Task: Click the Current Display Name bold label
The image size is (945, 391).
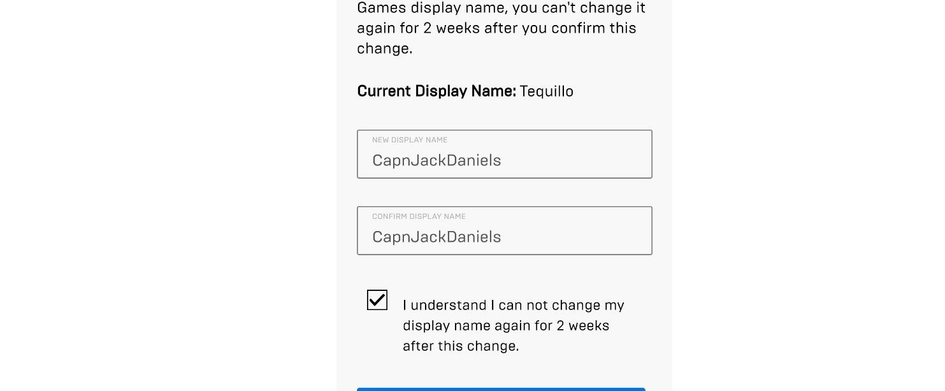Action: (436, 91)
